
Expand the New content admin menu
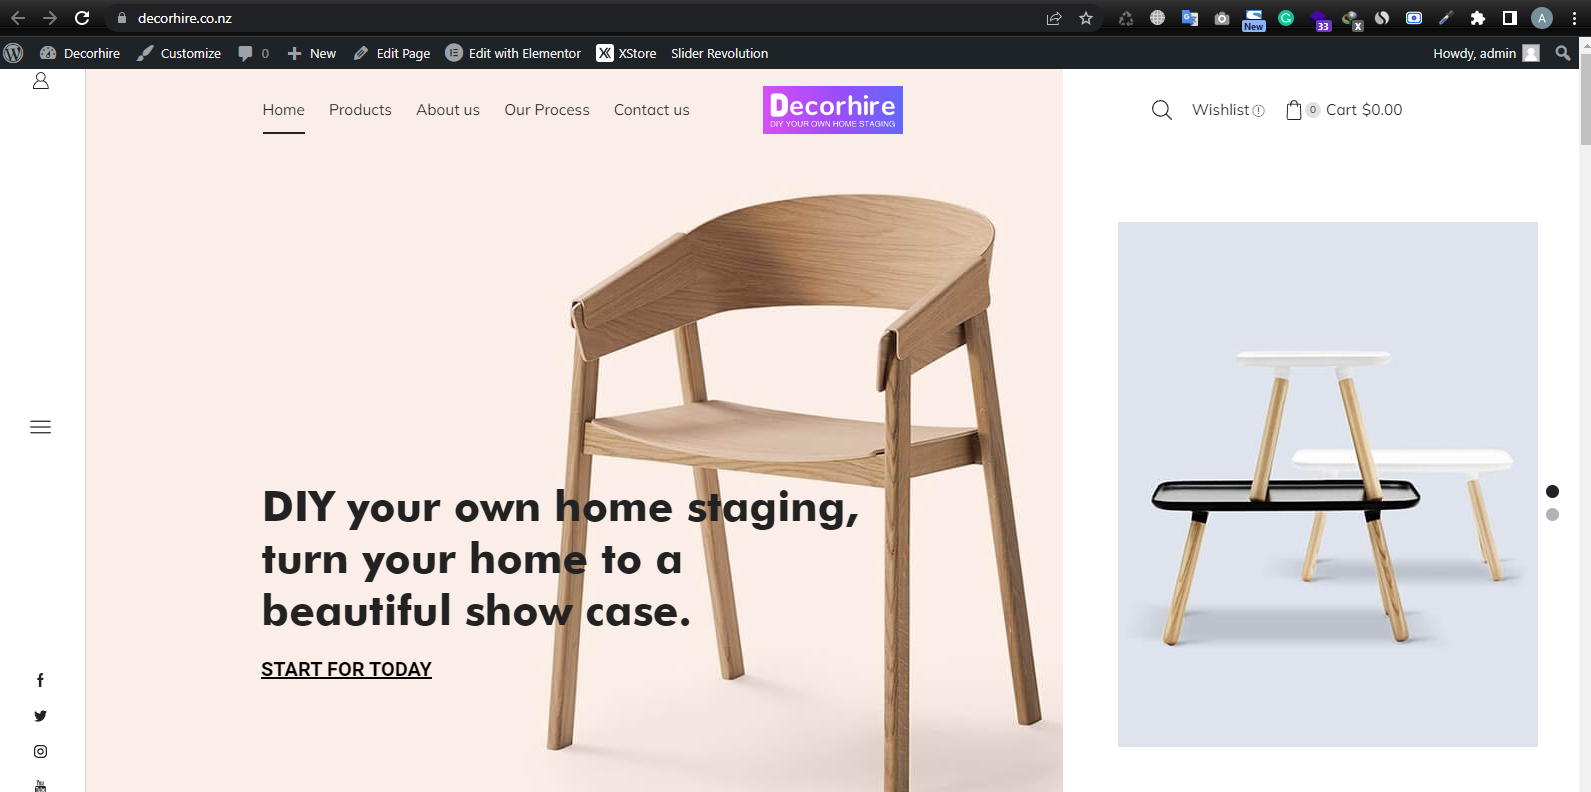pos(311,53)
